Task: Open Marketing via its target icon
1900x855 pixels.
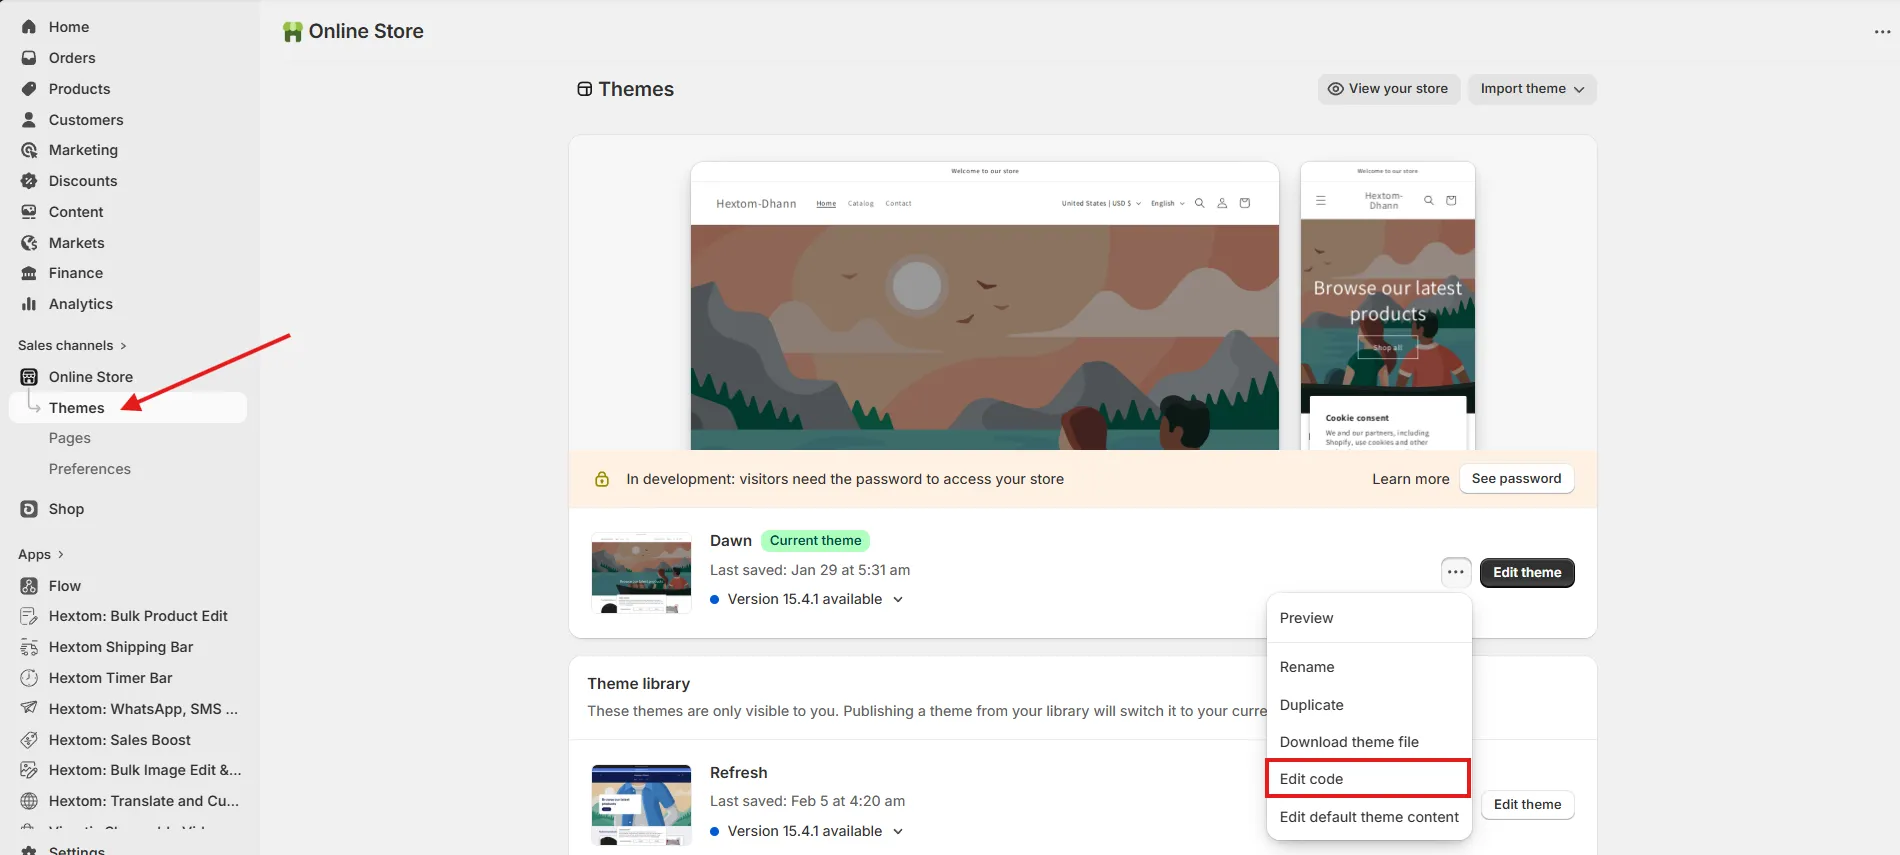Action: (29, 150)
